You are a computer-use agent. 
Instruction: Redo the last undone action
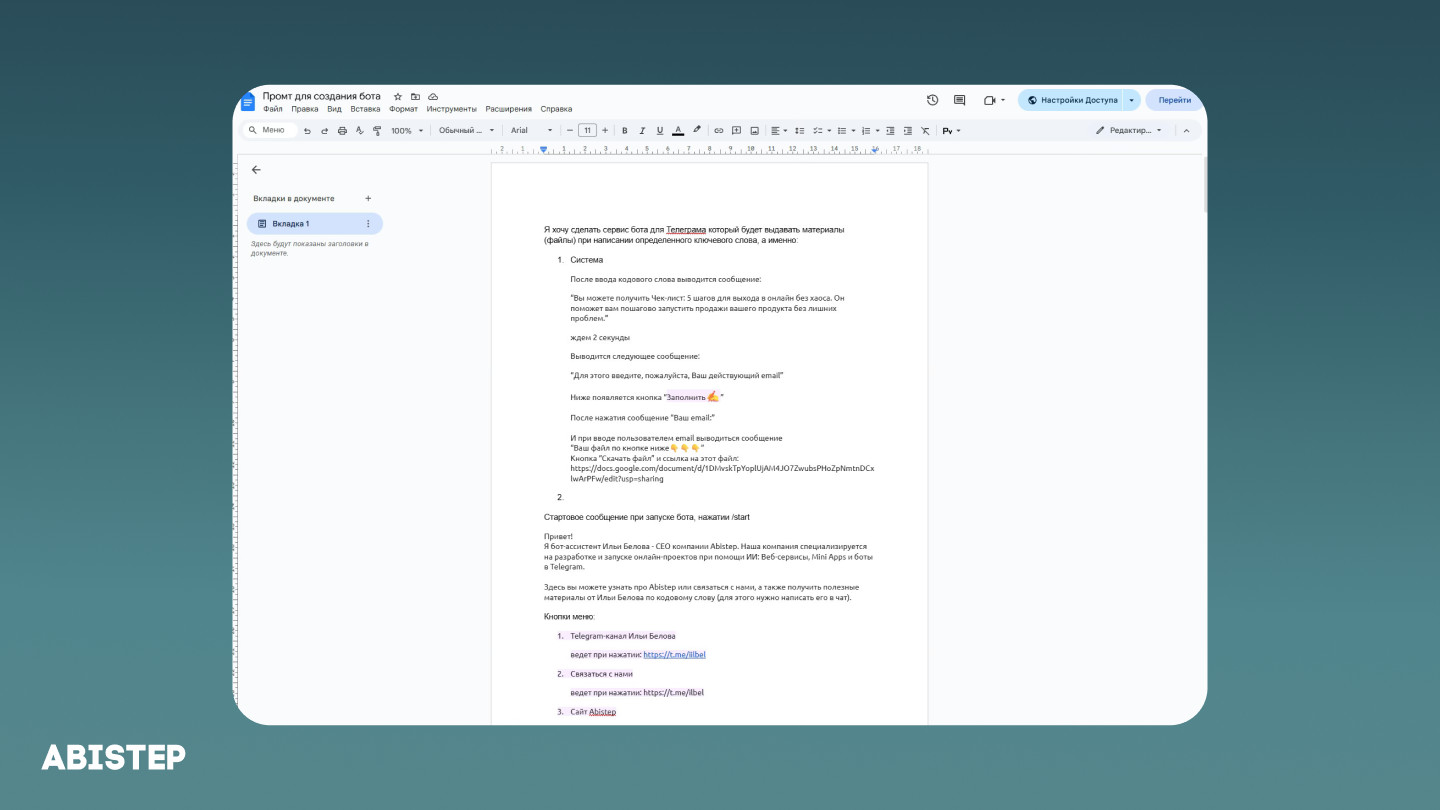coord(324,131)
